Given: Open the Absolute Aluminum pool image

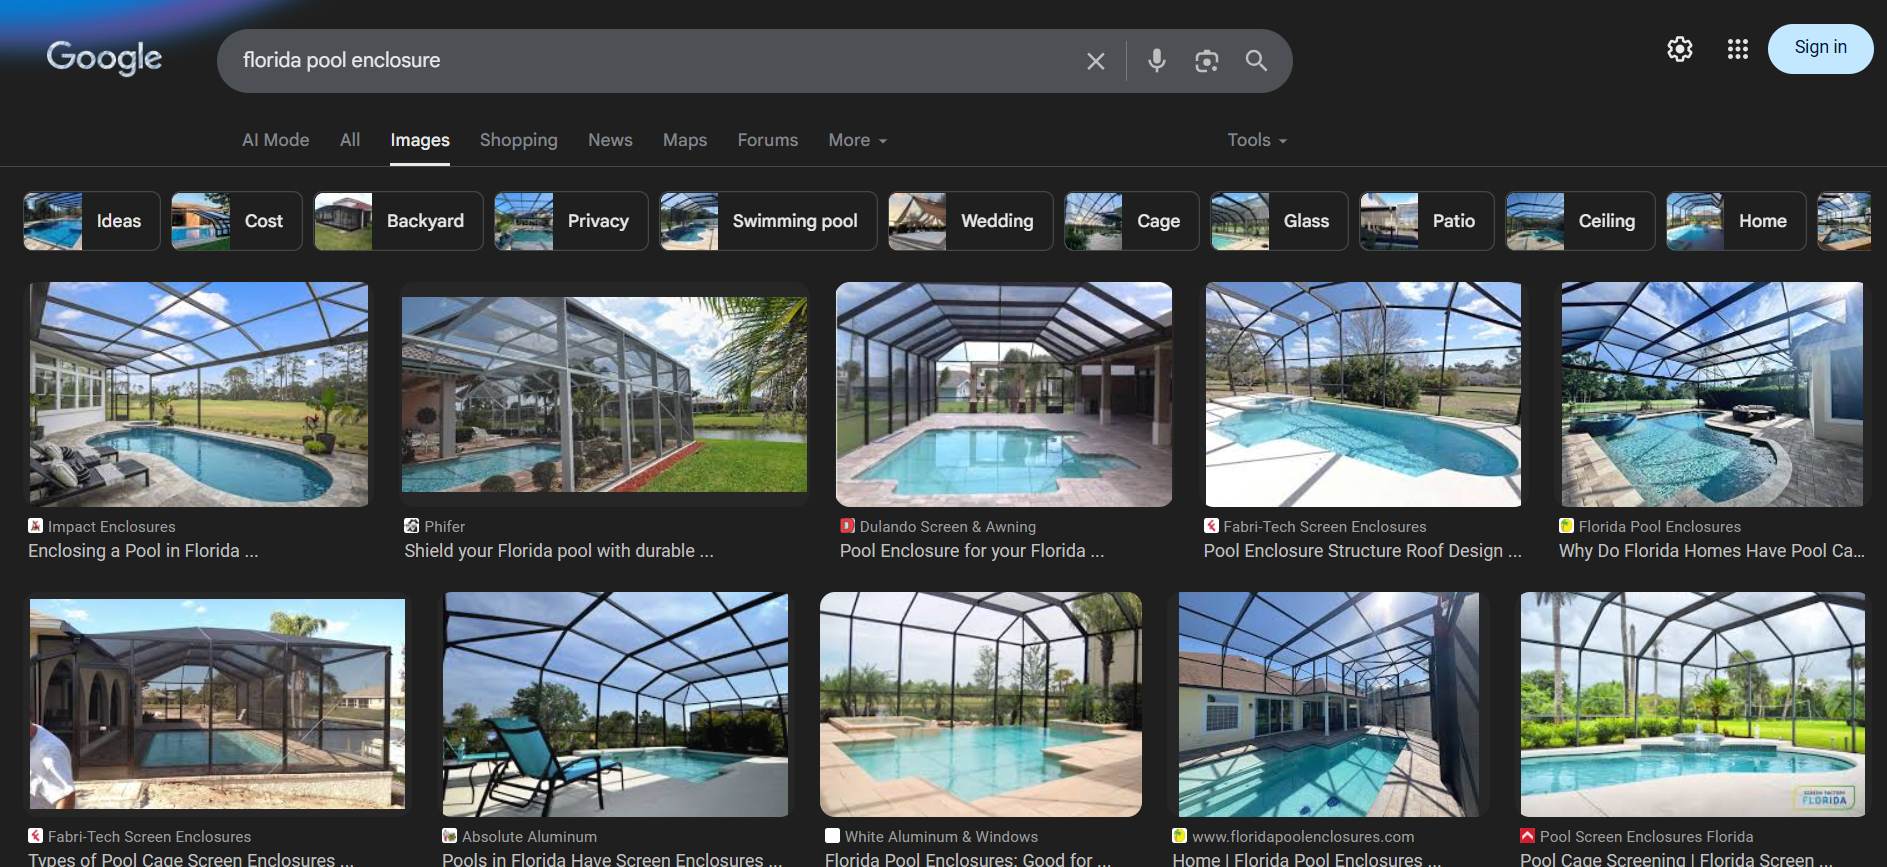Looking at the screenshot, I should [x=615, y=704].
